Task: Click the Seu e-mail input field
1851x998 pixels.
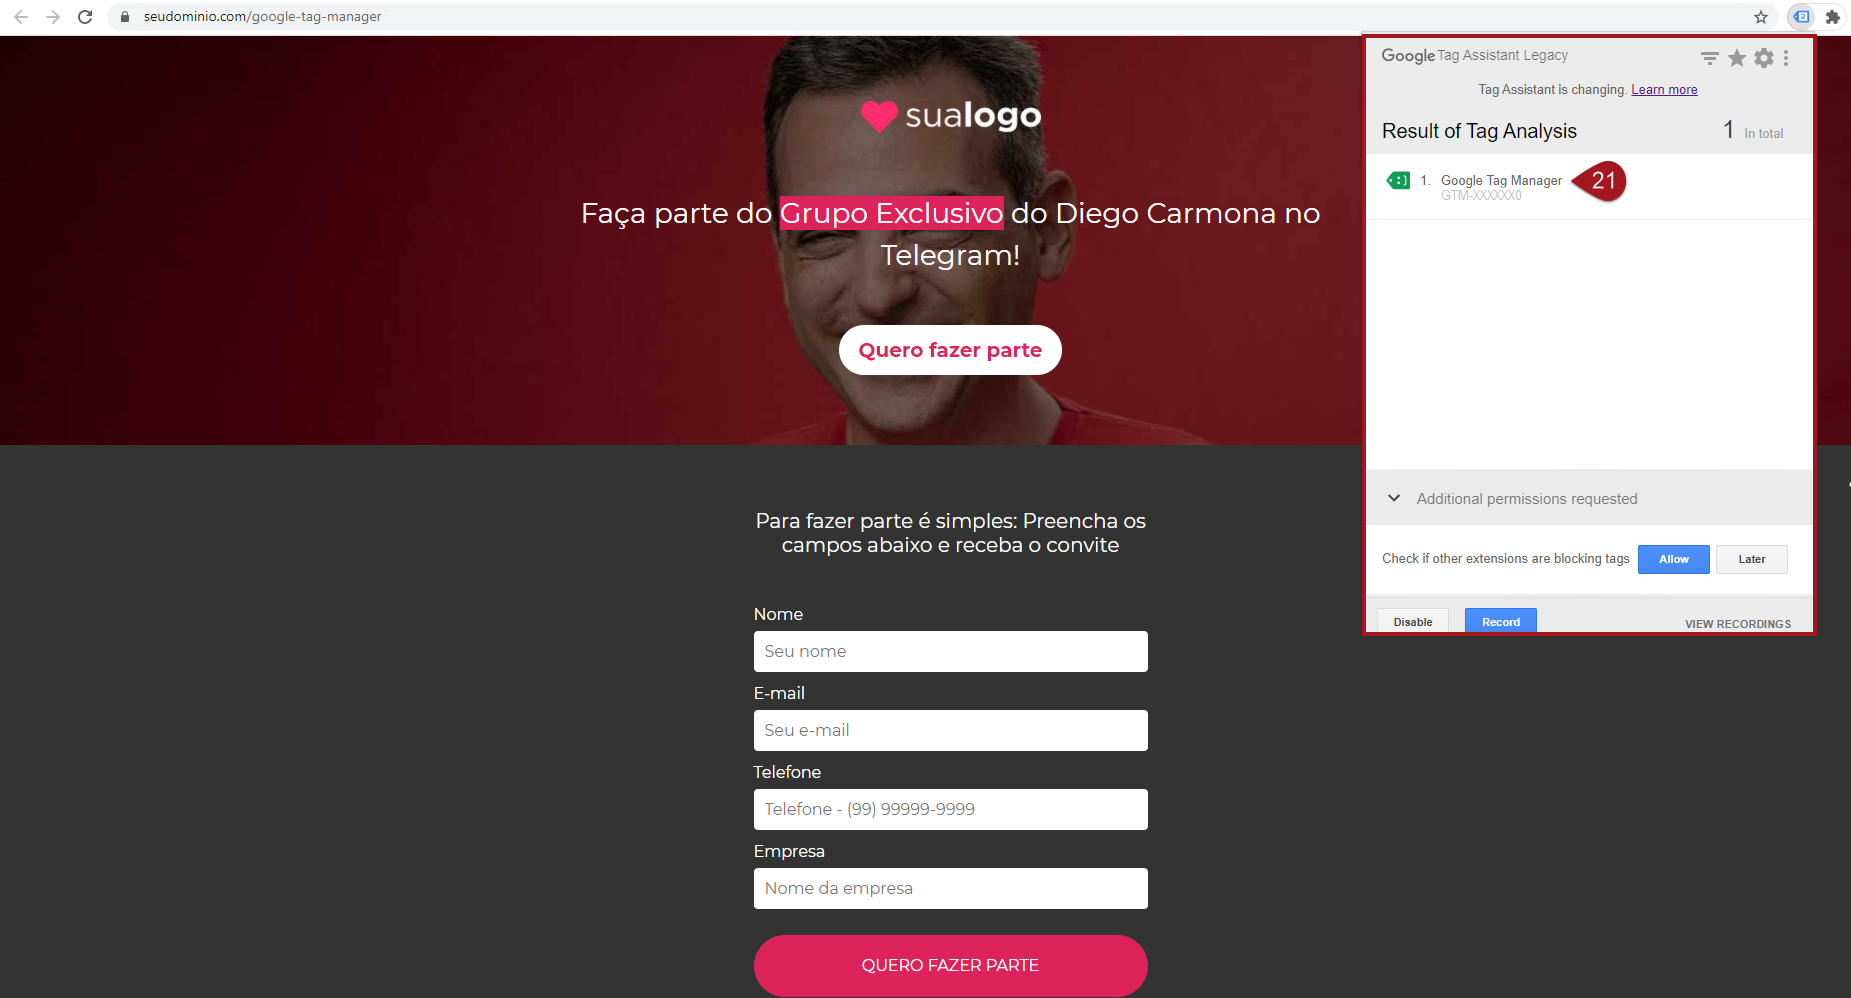Action: (950, 730)
